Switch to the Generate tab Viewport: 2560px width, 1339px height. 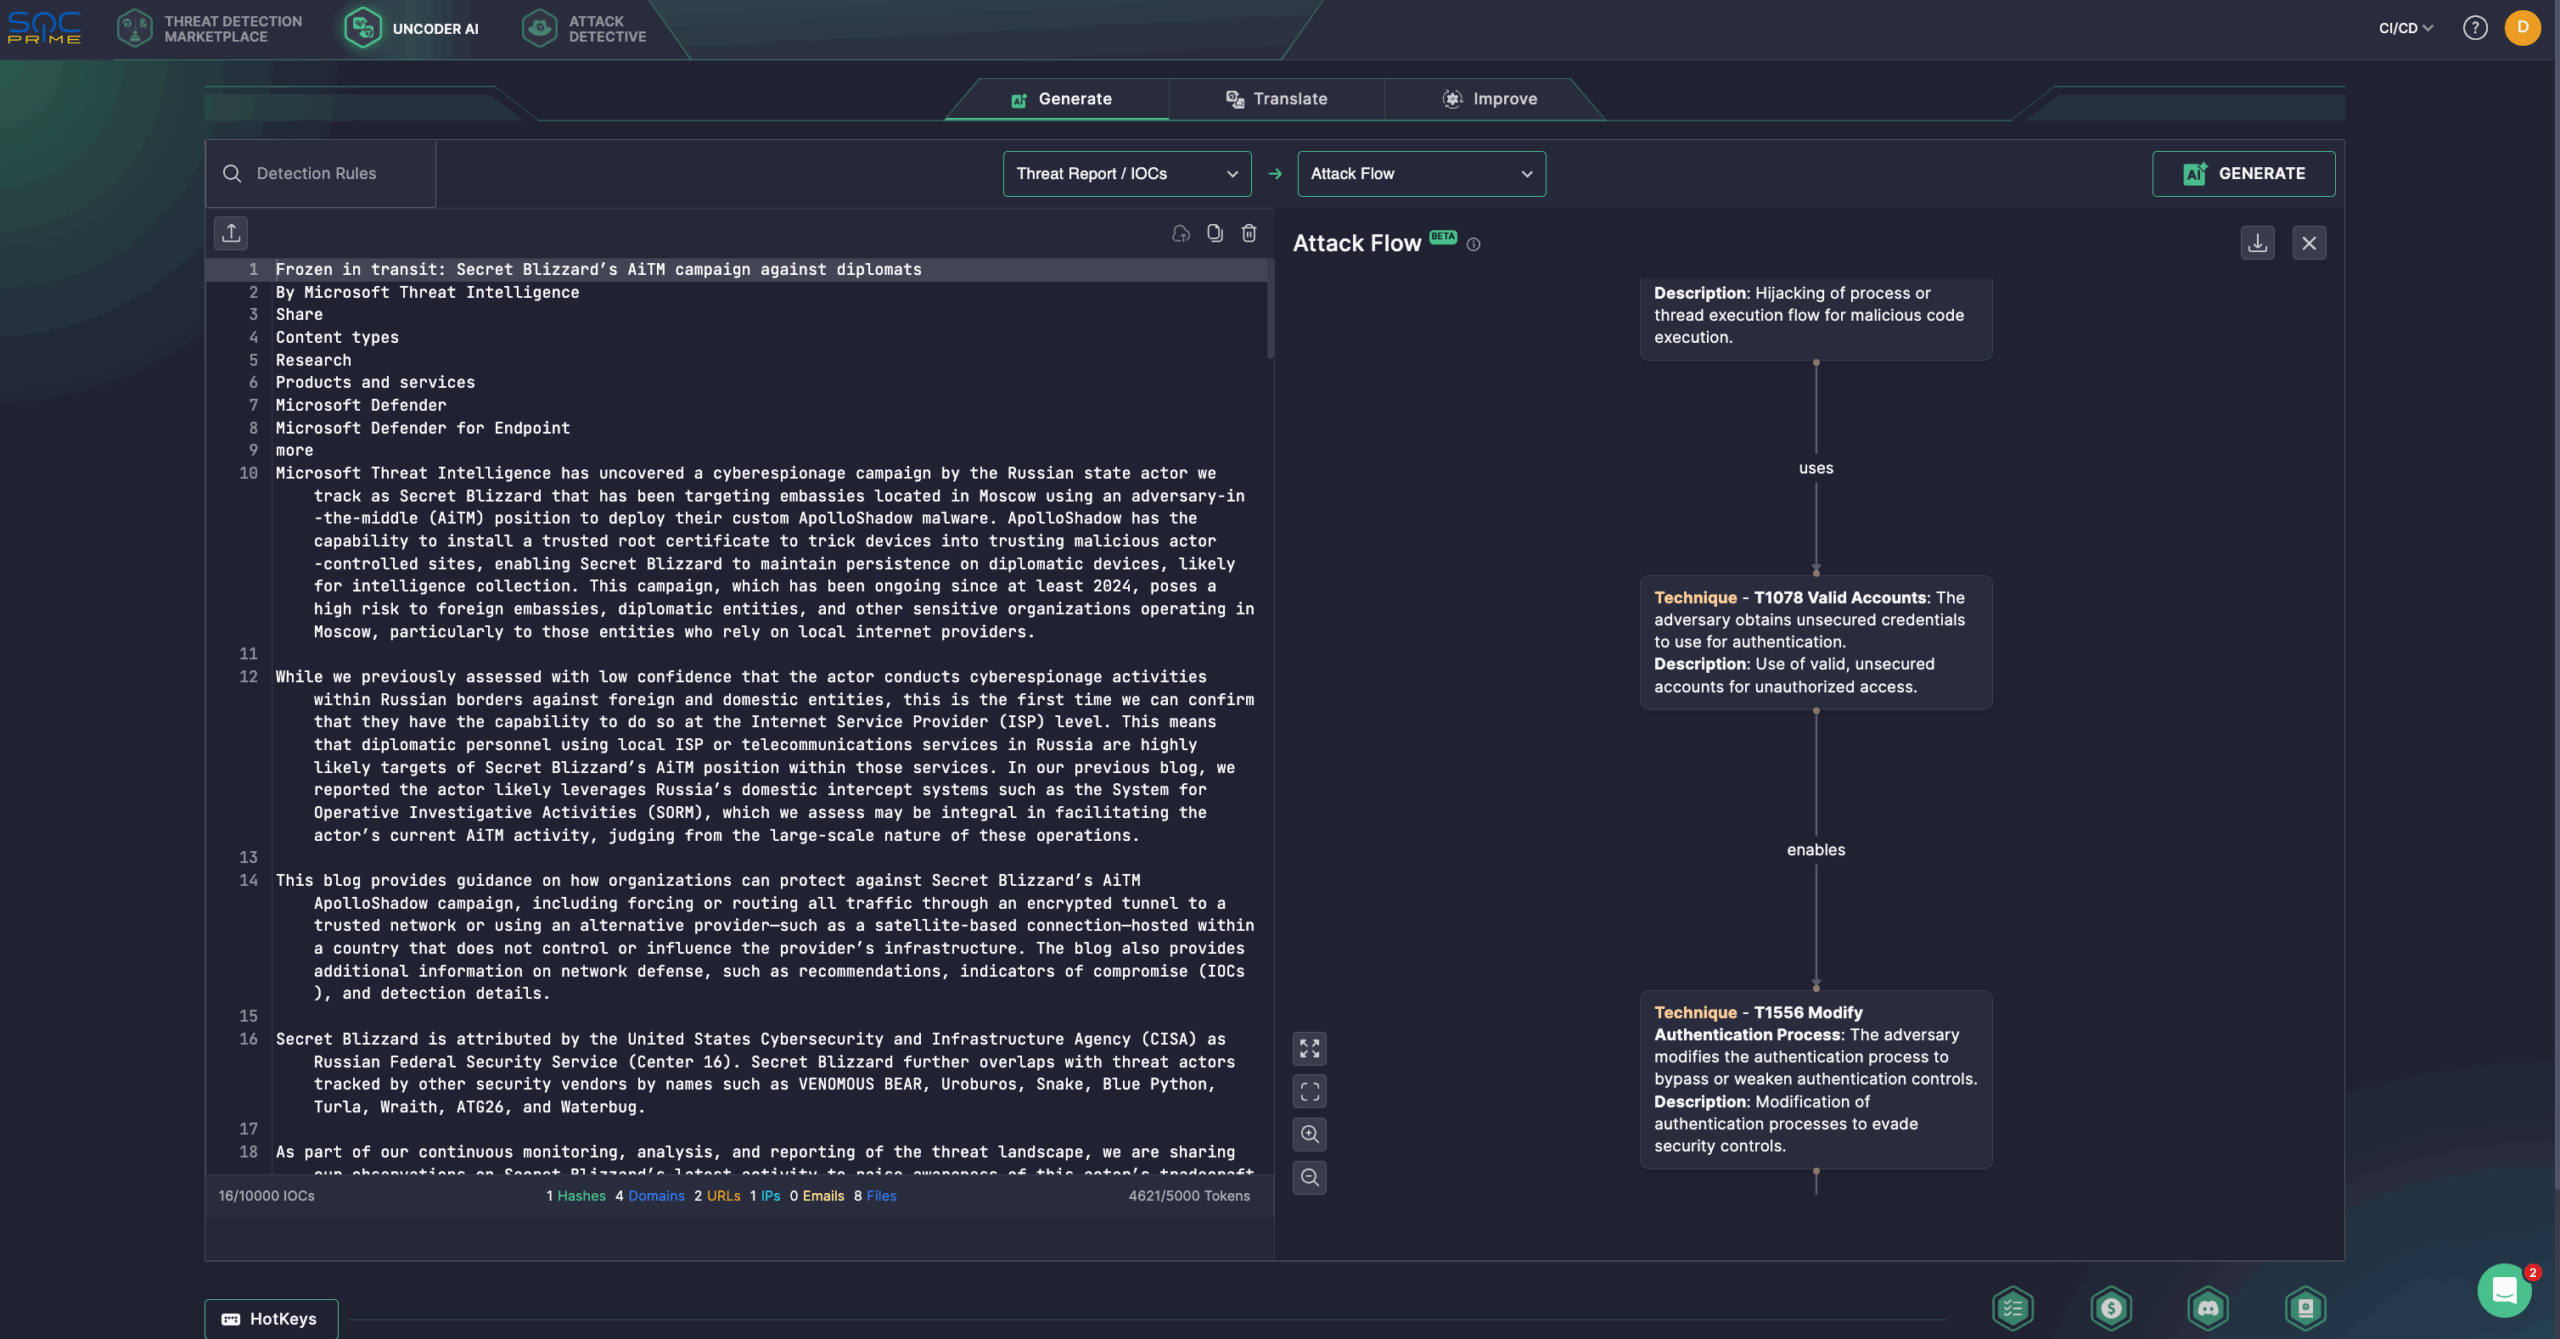1060,99
